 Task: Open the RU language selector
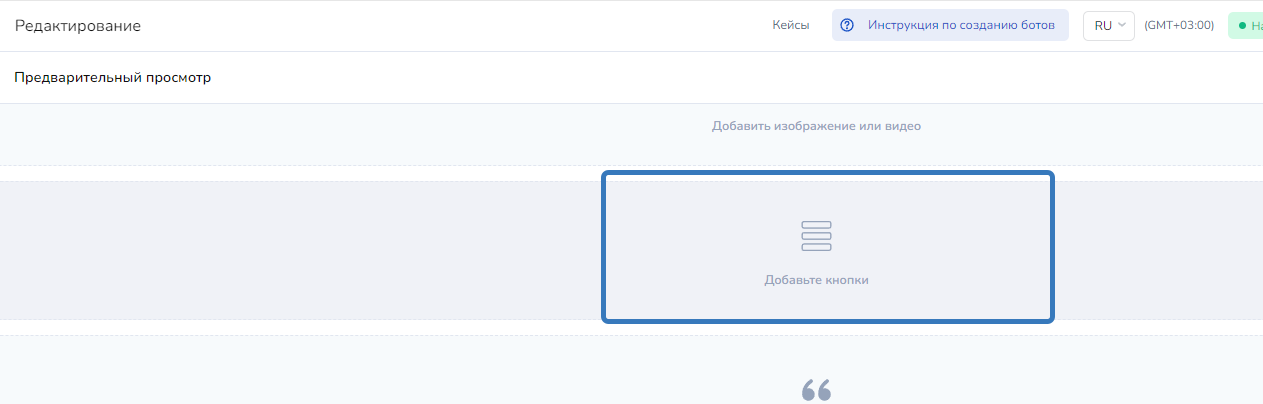(x=1109, y=26)
